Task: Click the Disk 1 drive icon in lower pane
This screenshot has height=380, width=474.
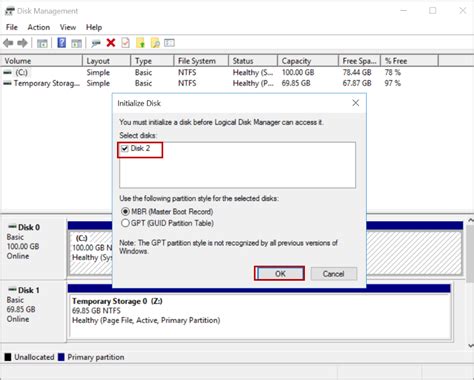Action: coord(12,290)
